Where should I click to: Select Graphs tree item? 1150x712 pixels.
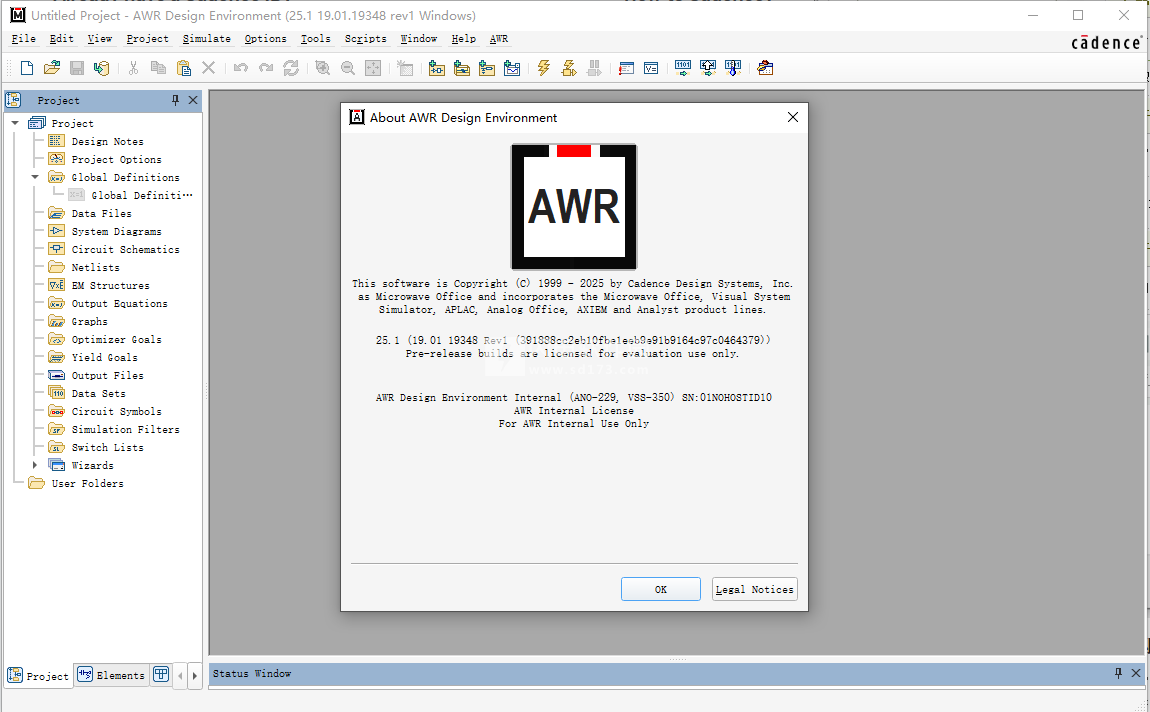pos(89,321)
